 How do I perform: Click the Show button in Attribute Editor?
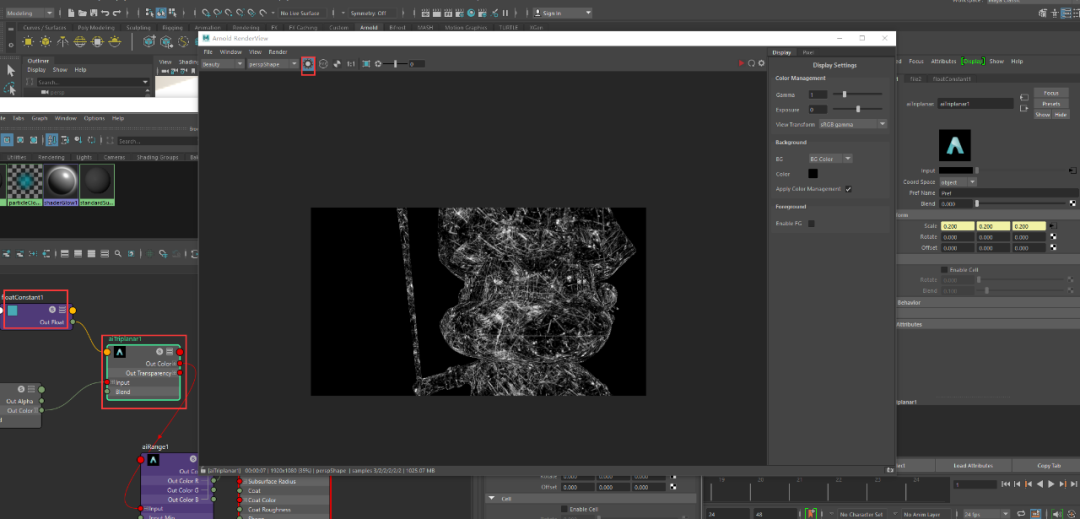pos(1043,114)
